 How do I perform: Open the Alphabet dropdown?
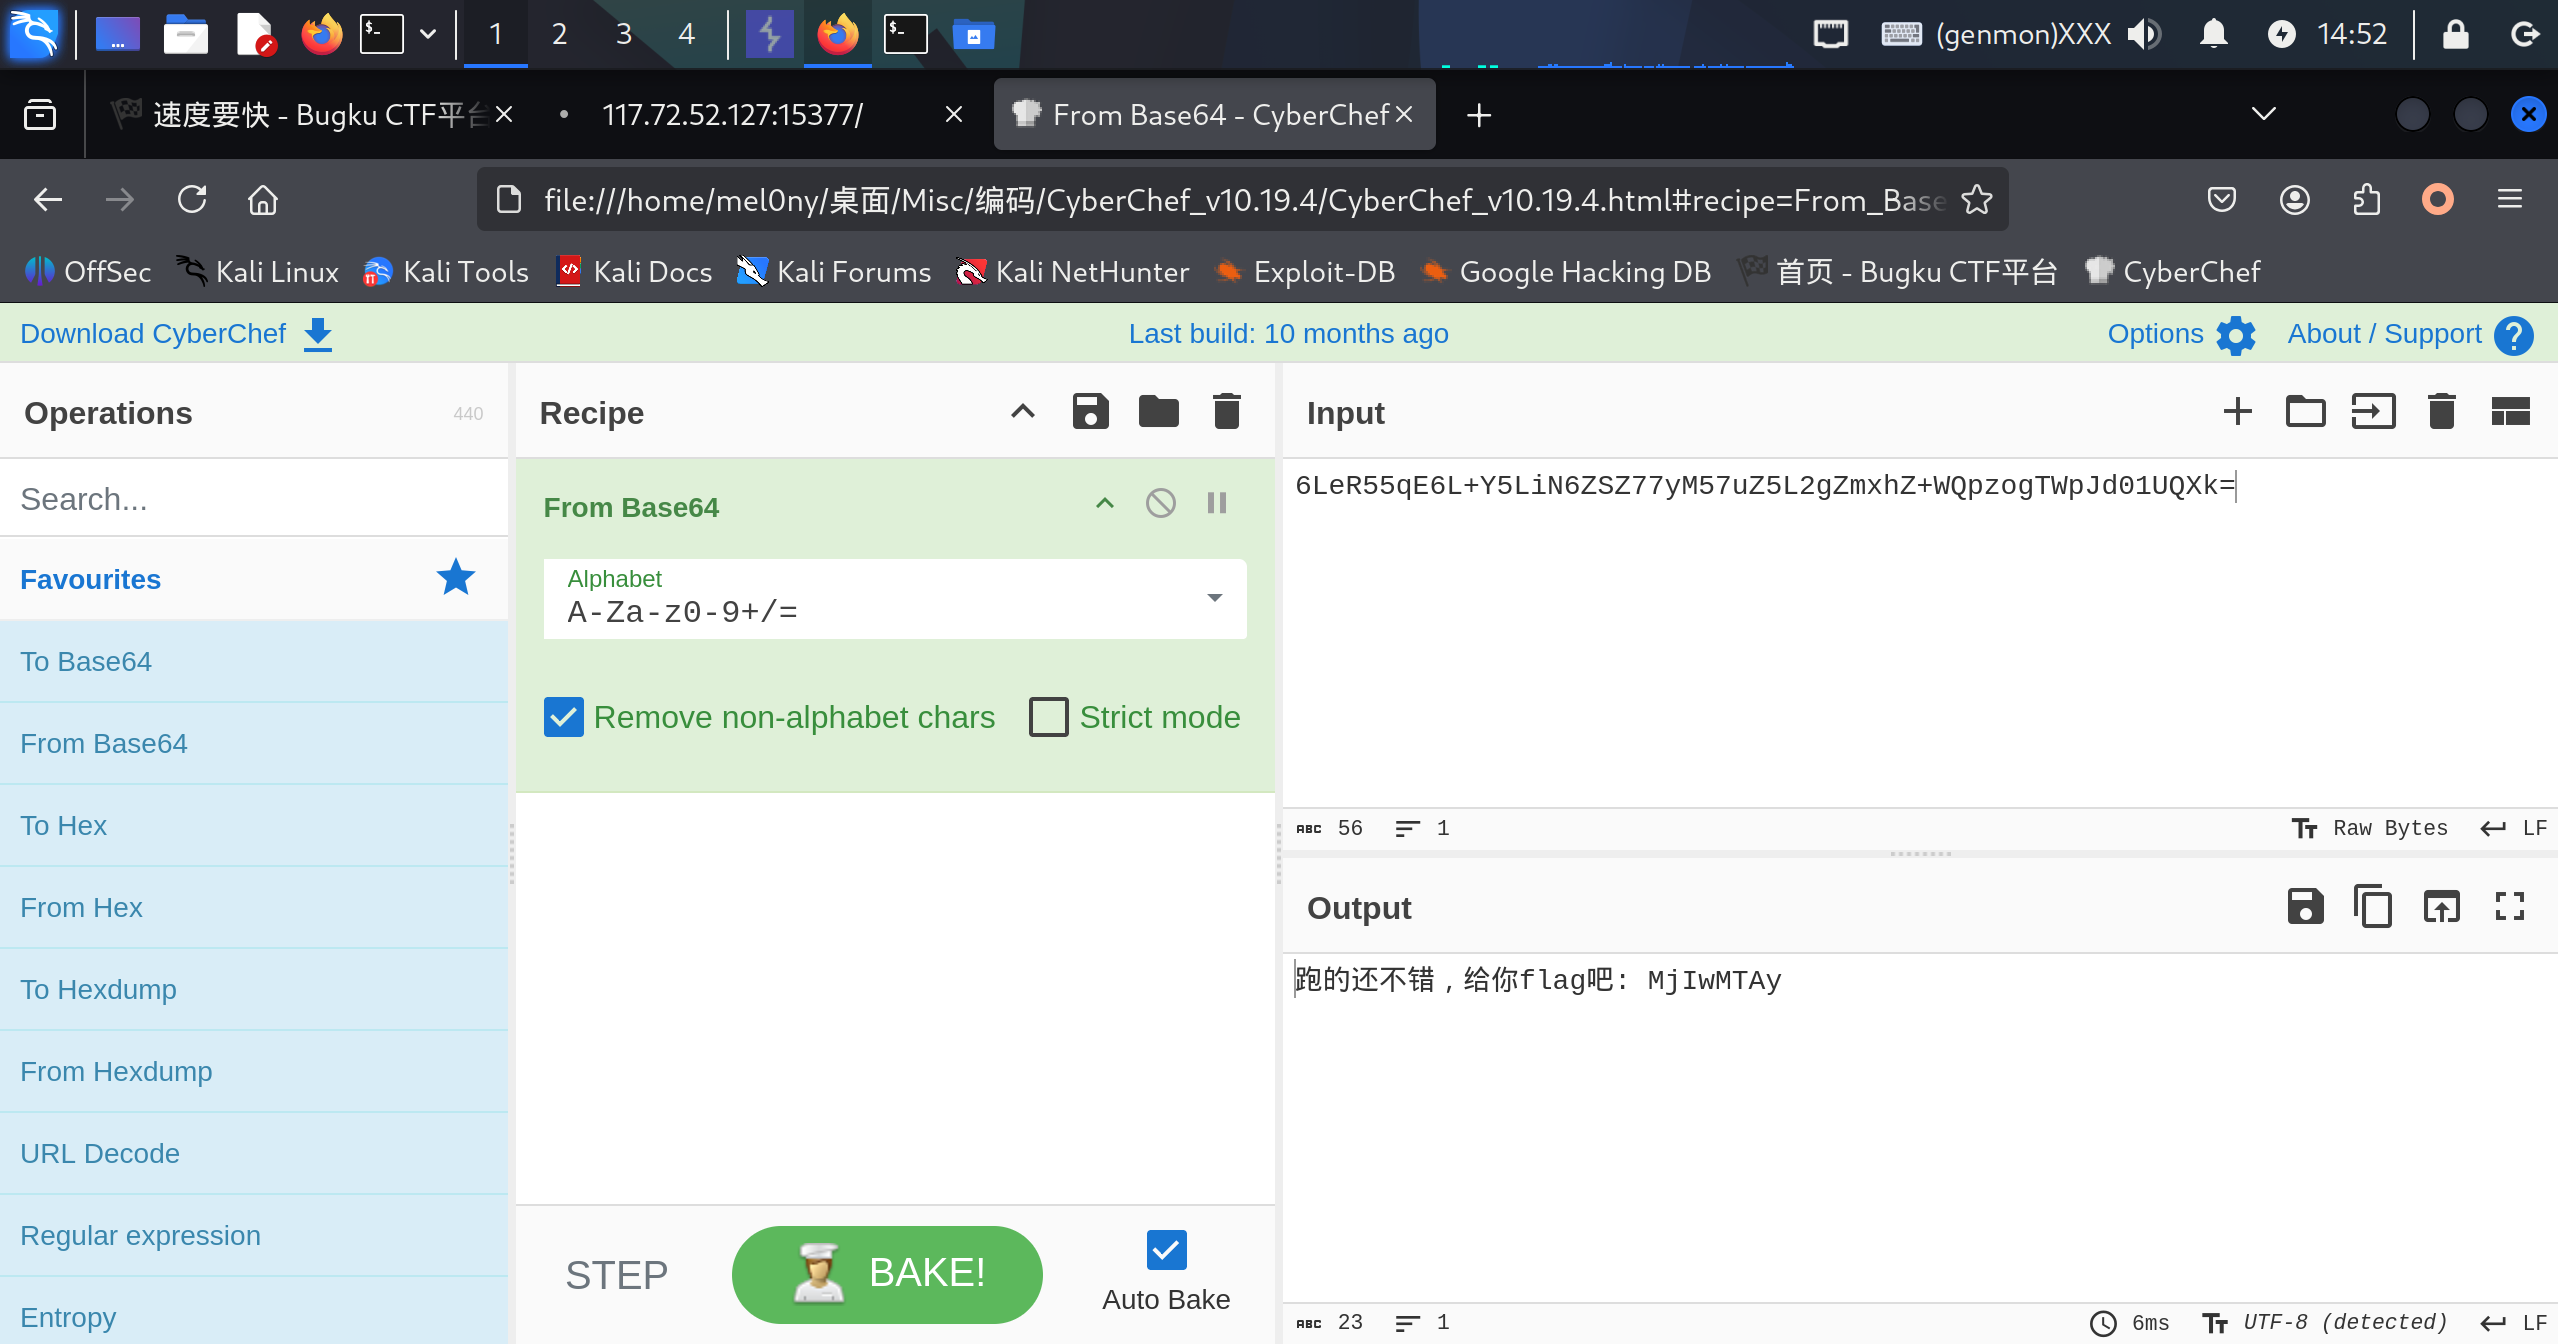[x=1214, y=598]
